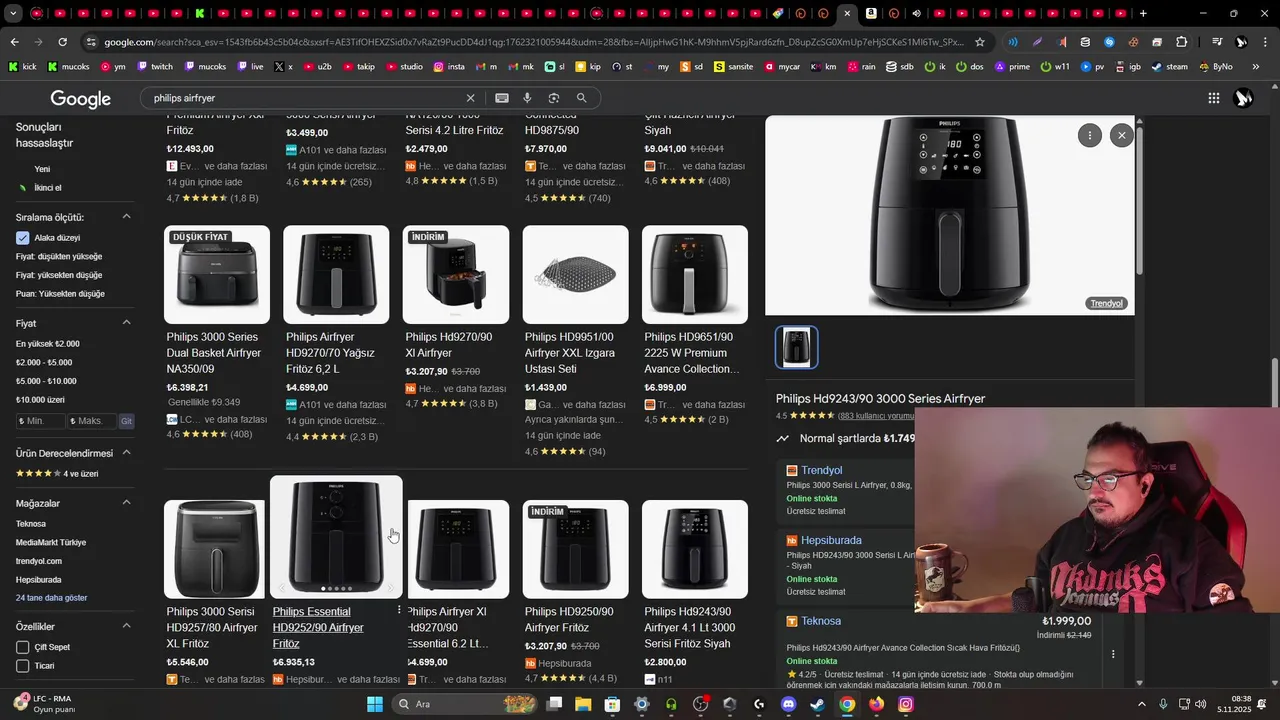Screen dimensions: 1280x720
Task: Open Hepsiburada seller offer link
Action: (x=831, y=540)
